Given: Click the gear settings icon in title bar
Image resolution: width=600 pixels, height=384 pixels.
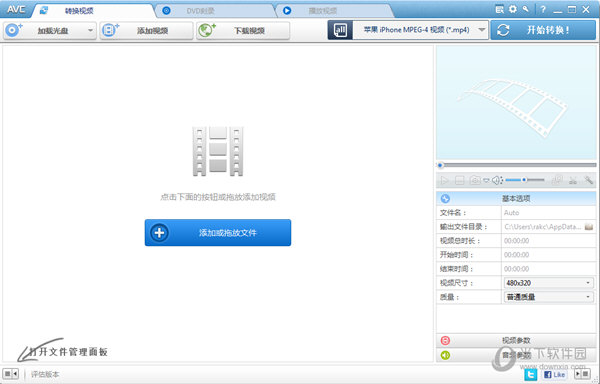Looking at the screenshot, I should pos(513,9).
